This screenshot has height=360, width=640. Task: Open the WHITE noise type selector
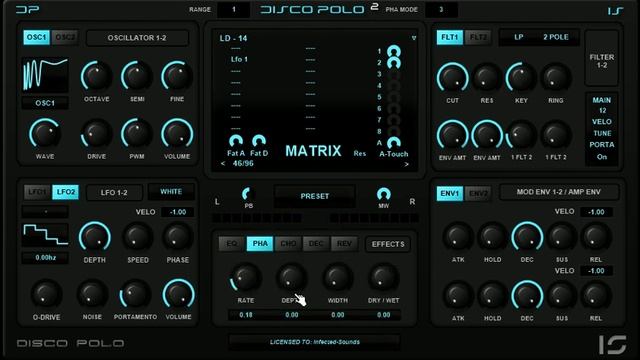tap(171, 191)
